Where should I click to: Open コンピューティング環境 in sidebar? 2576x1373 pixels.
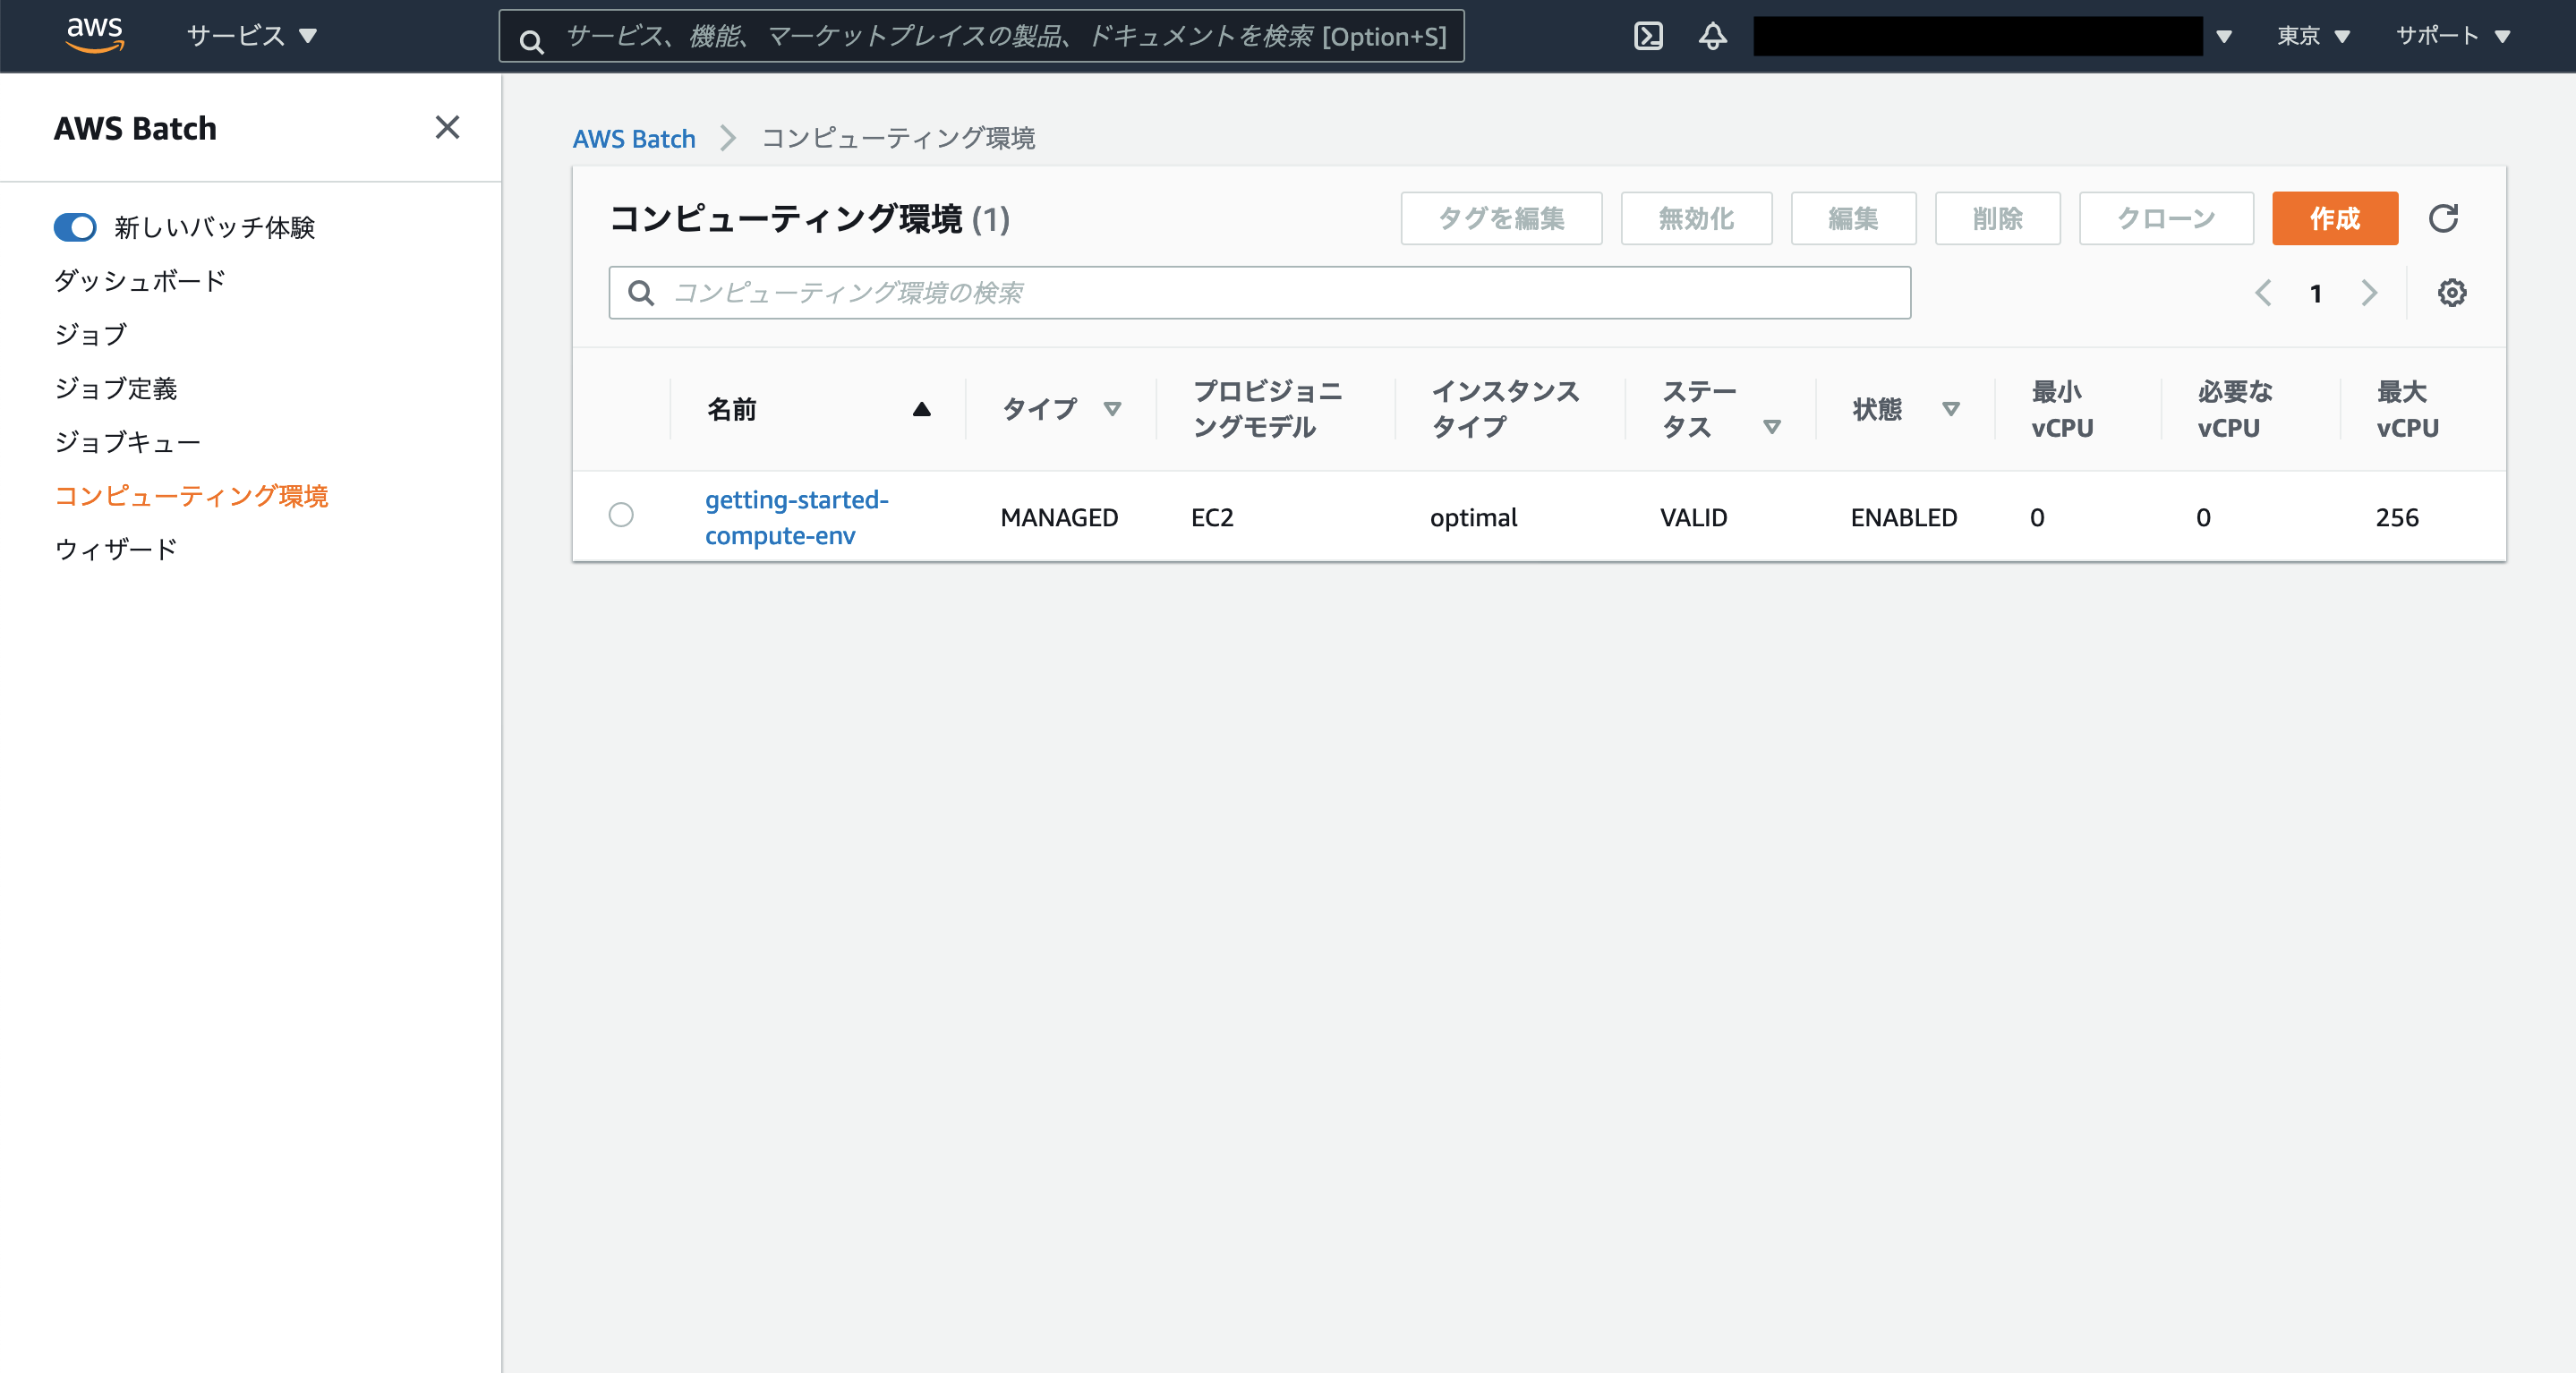click(x=191, y=496)
